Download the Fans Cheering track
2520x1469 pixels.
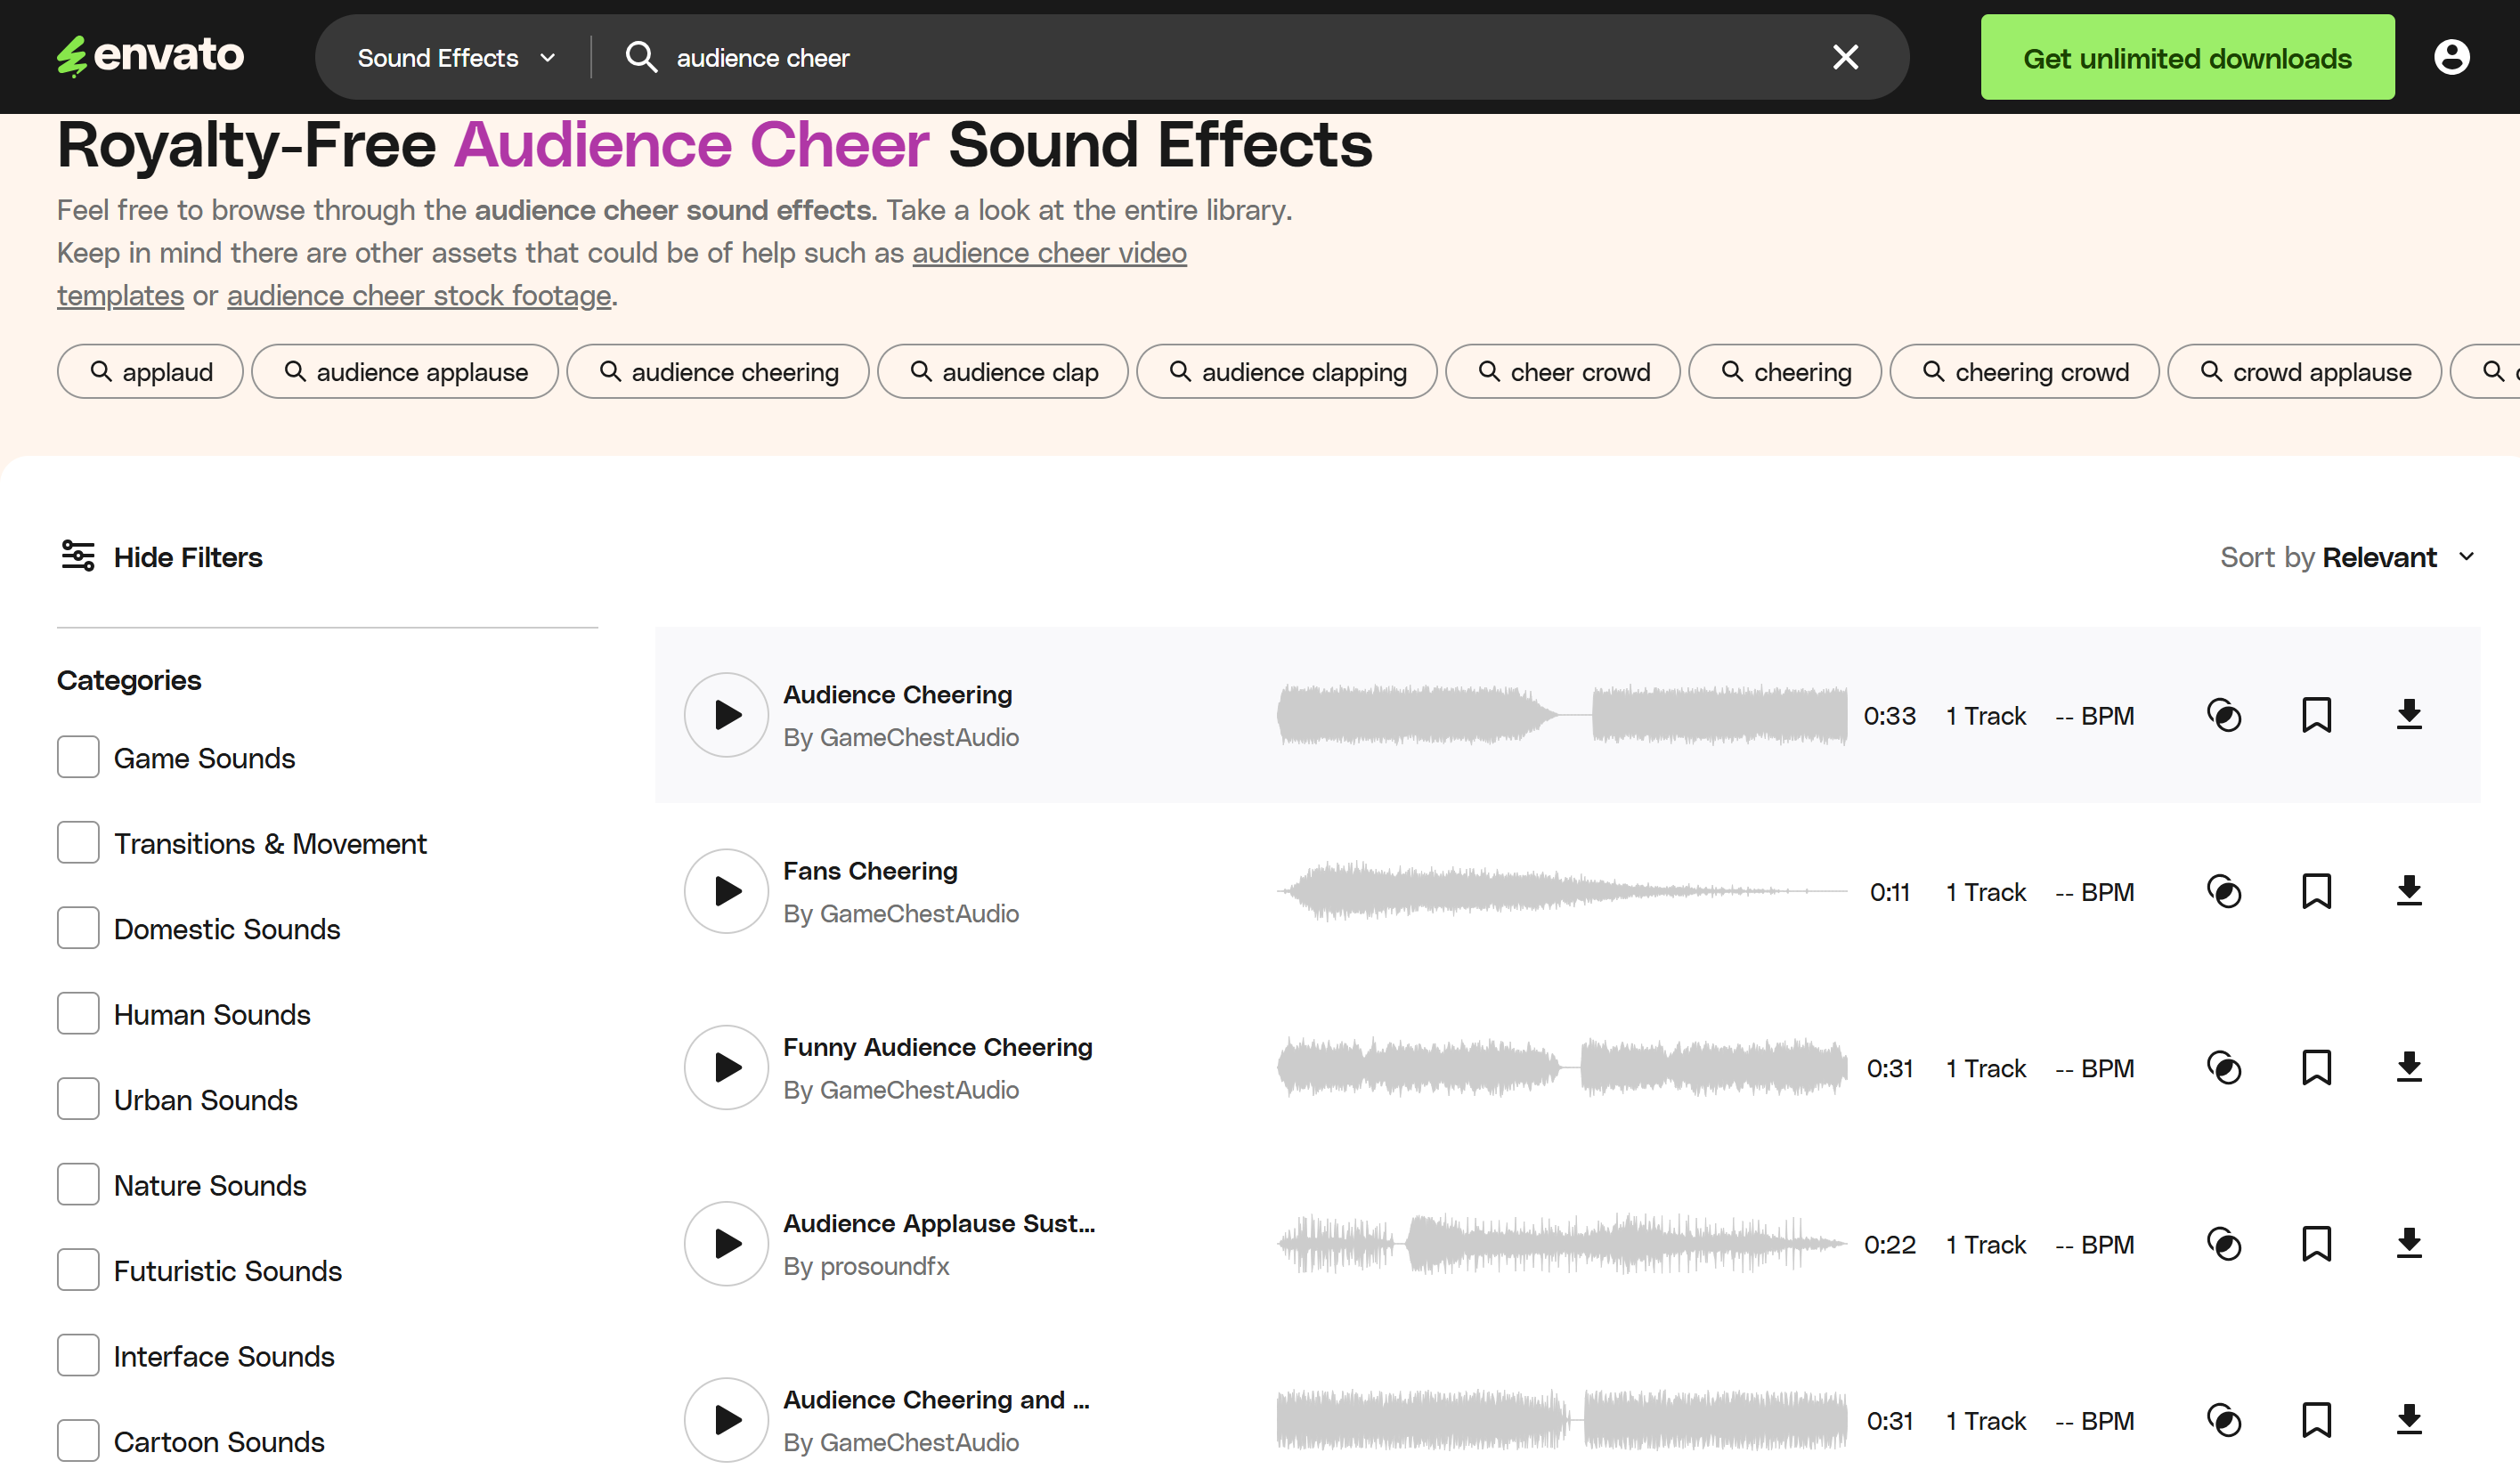click(x=2408, y=891)
